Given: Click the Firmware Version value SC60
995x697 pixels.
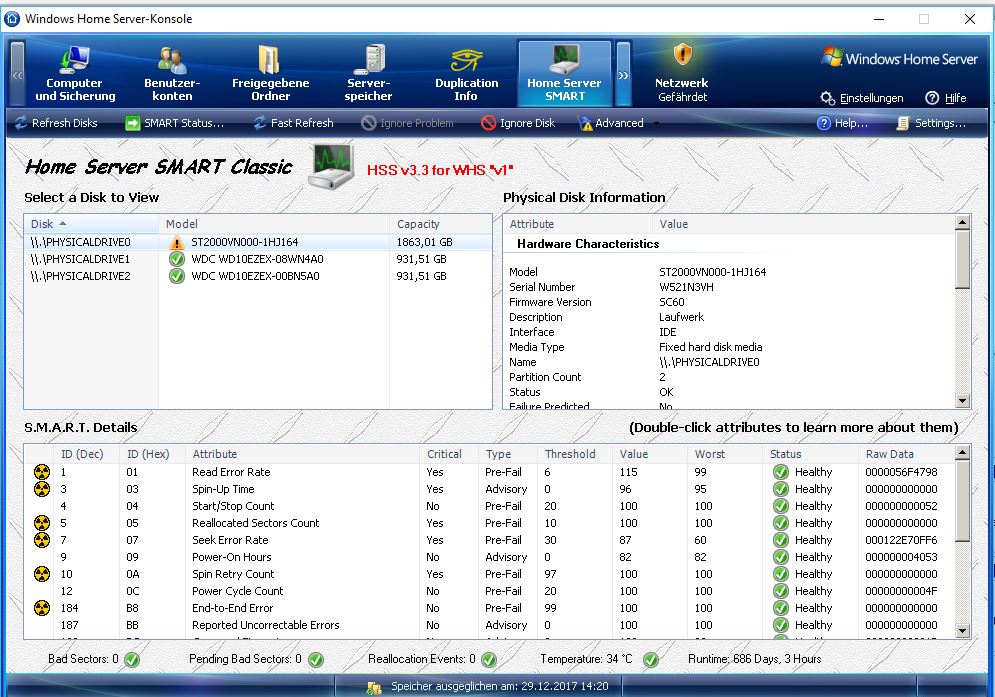Looking at the screenshot, I should point(671,302).
